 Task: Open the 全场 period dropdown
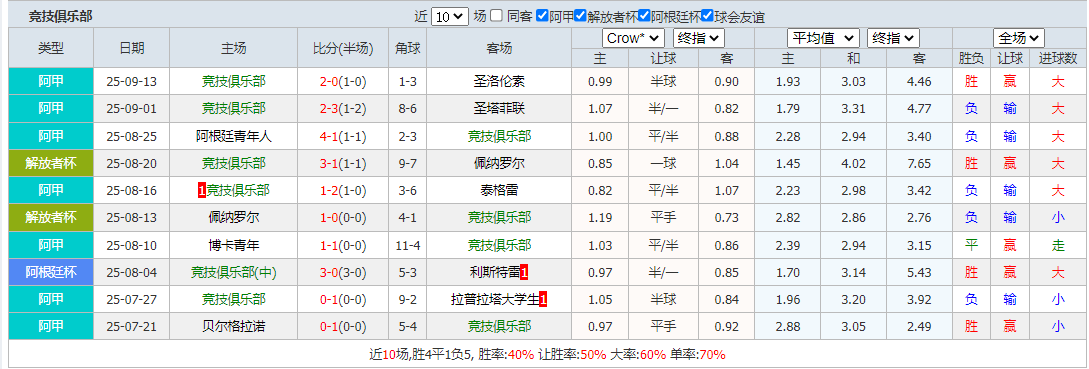(1019, 38)
